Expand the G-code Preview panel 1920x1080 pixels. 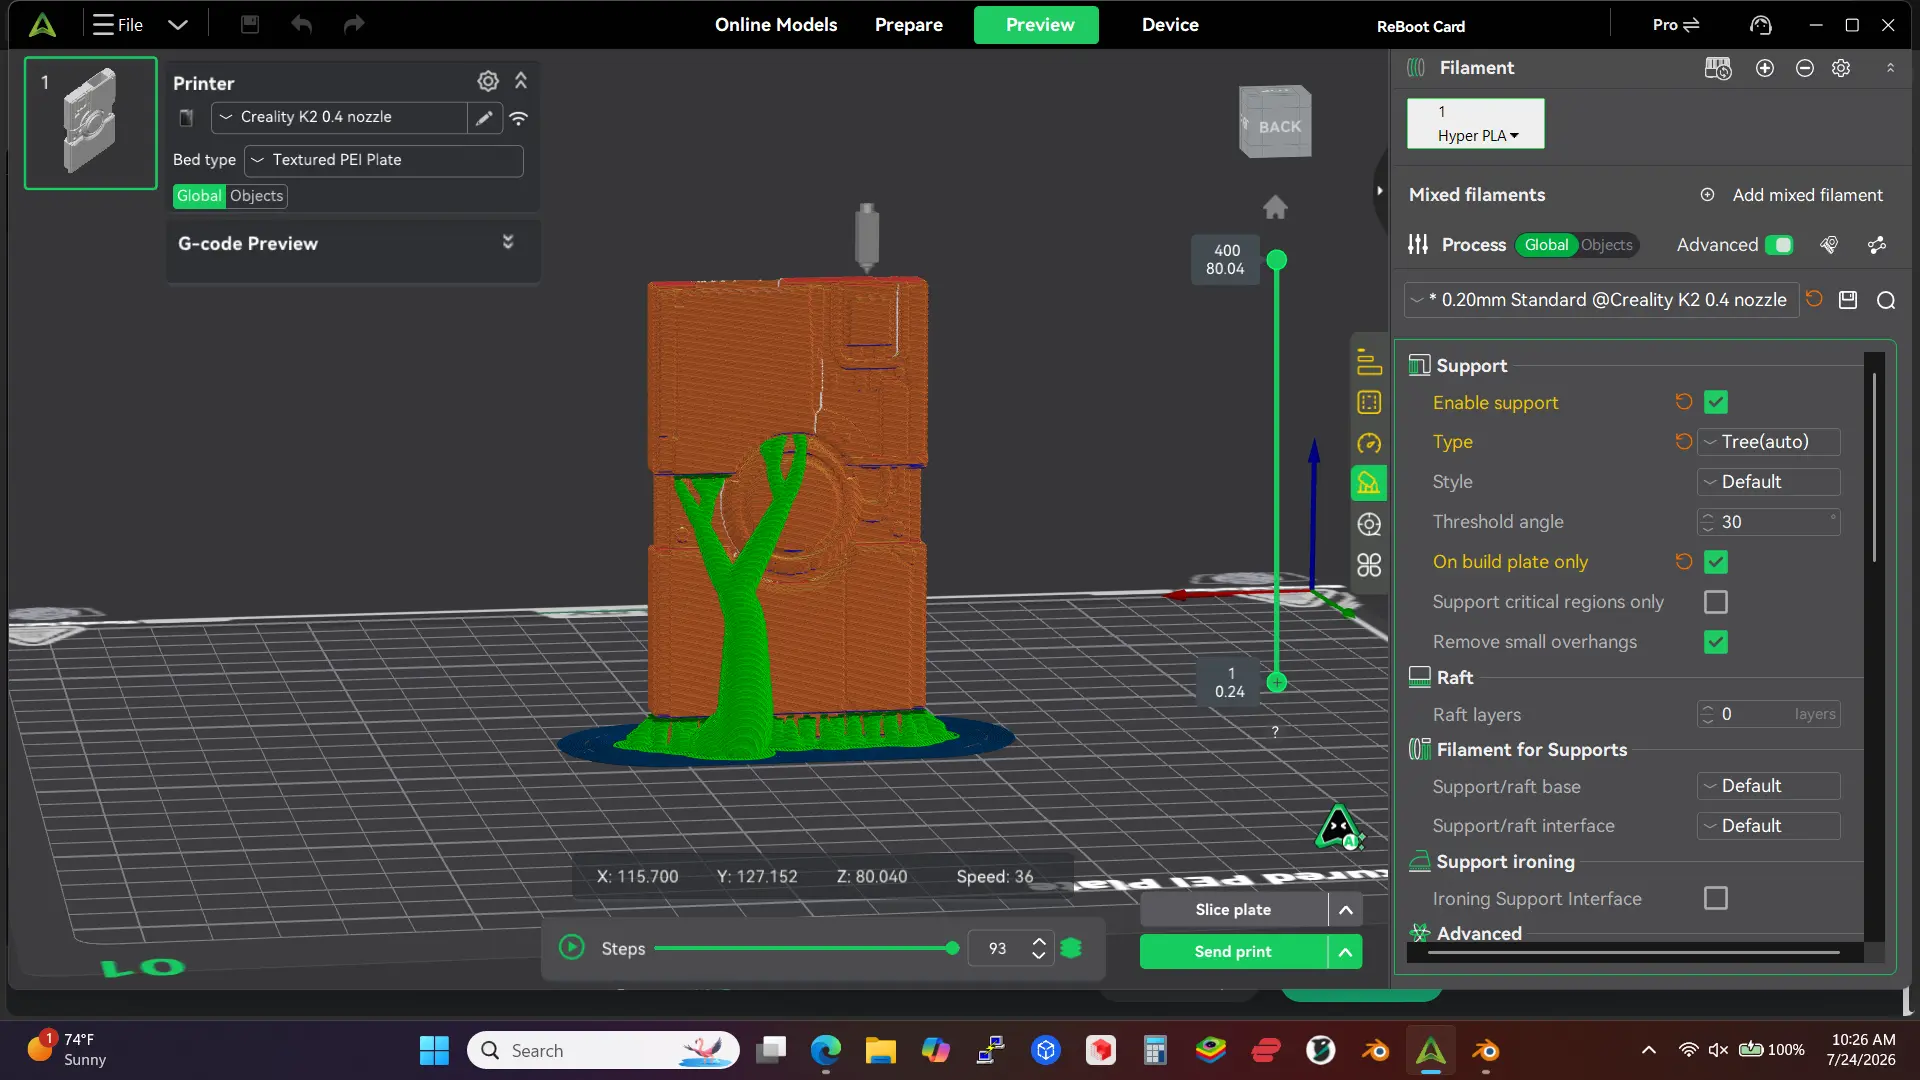pos(508,242)
